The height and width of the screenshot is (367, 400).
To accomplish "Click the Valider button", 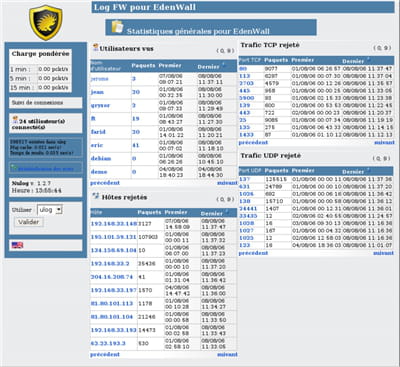I will [29, 222].
